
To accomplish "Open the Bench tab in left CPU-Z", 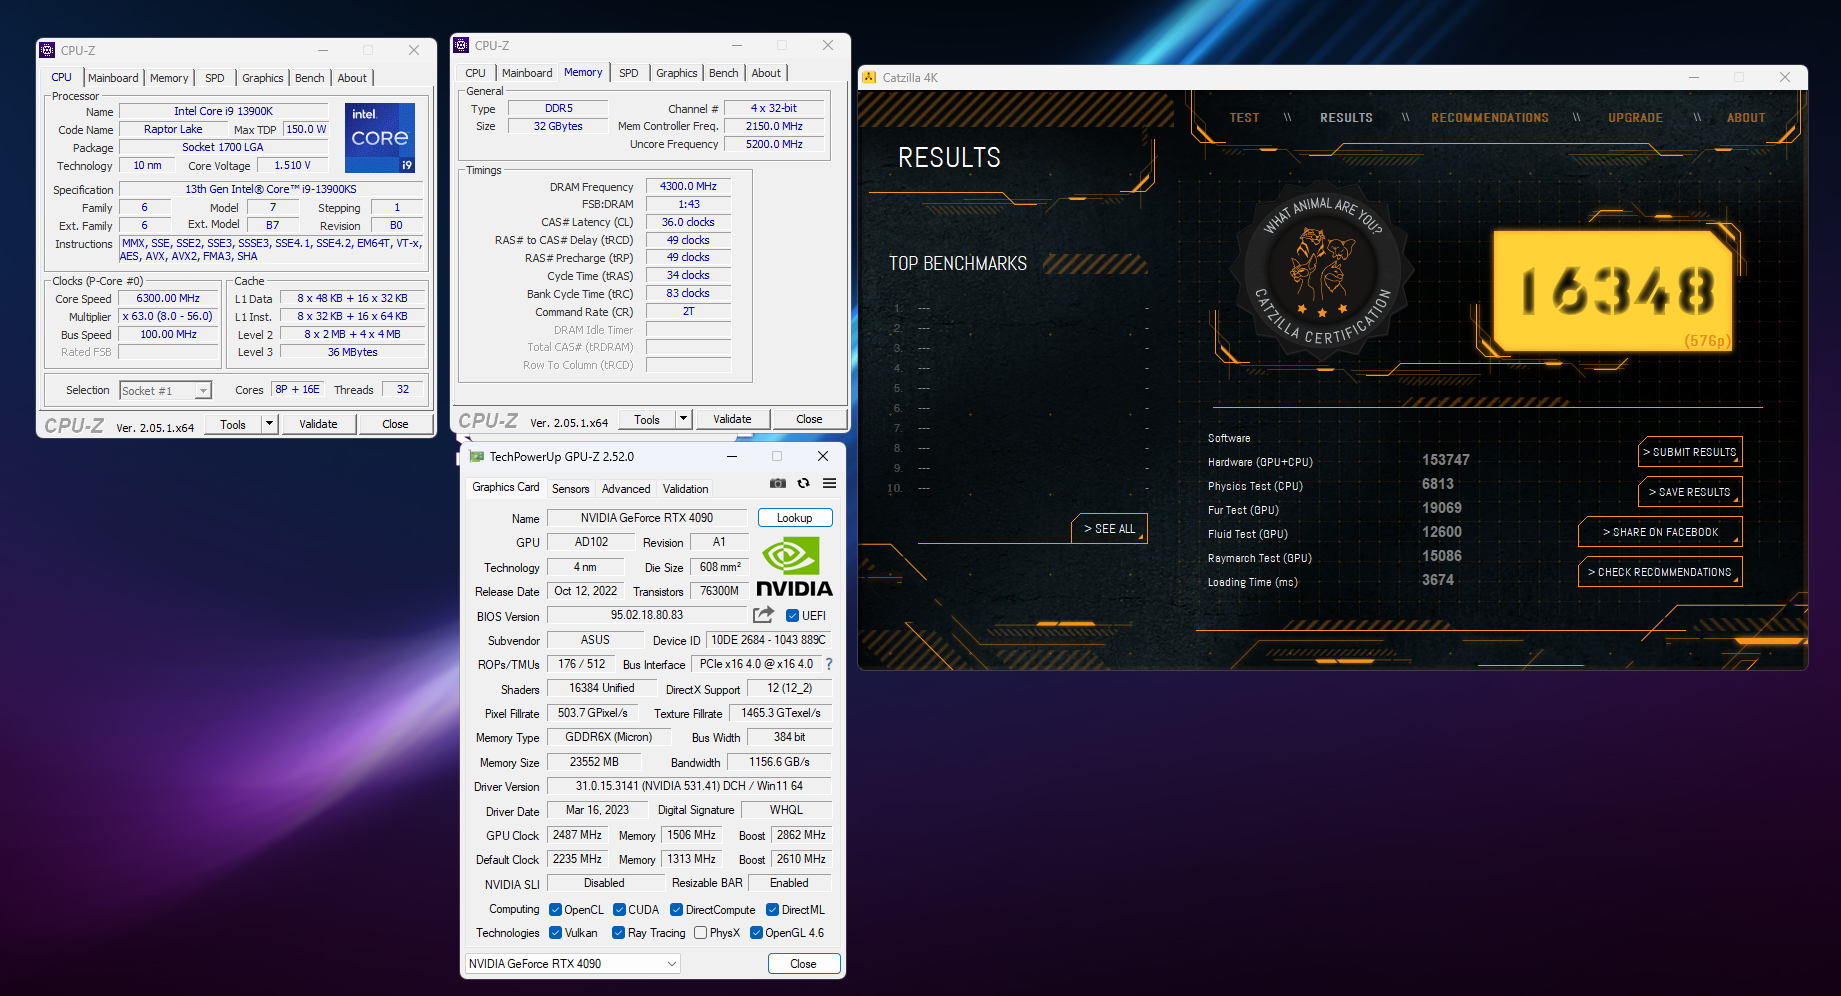I will [x=309, y=78].
